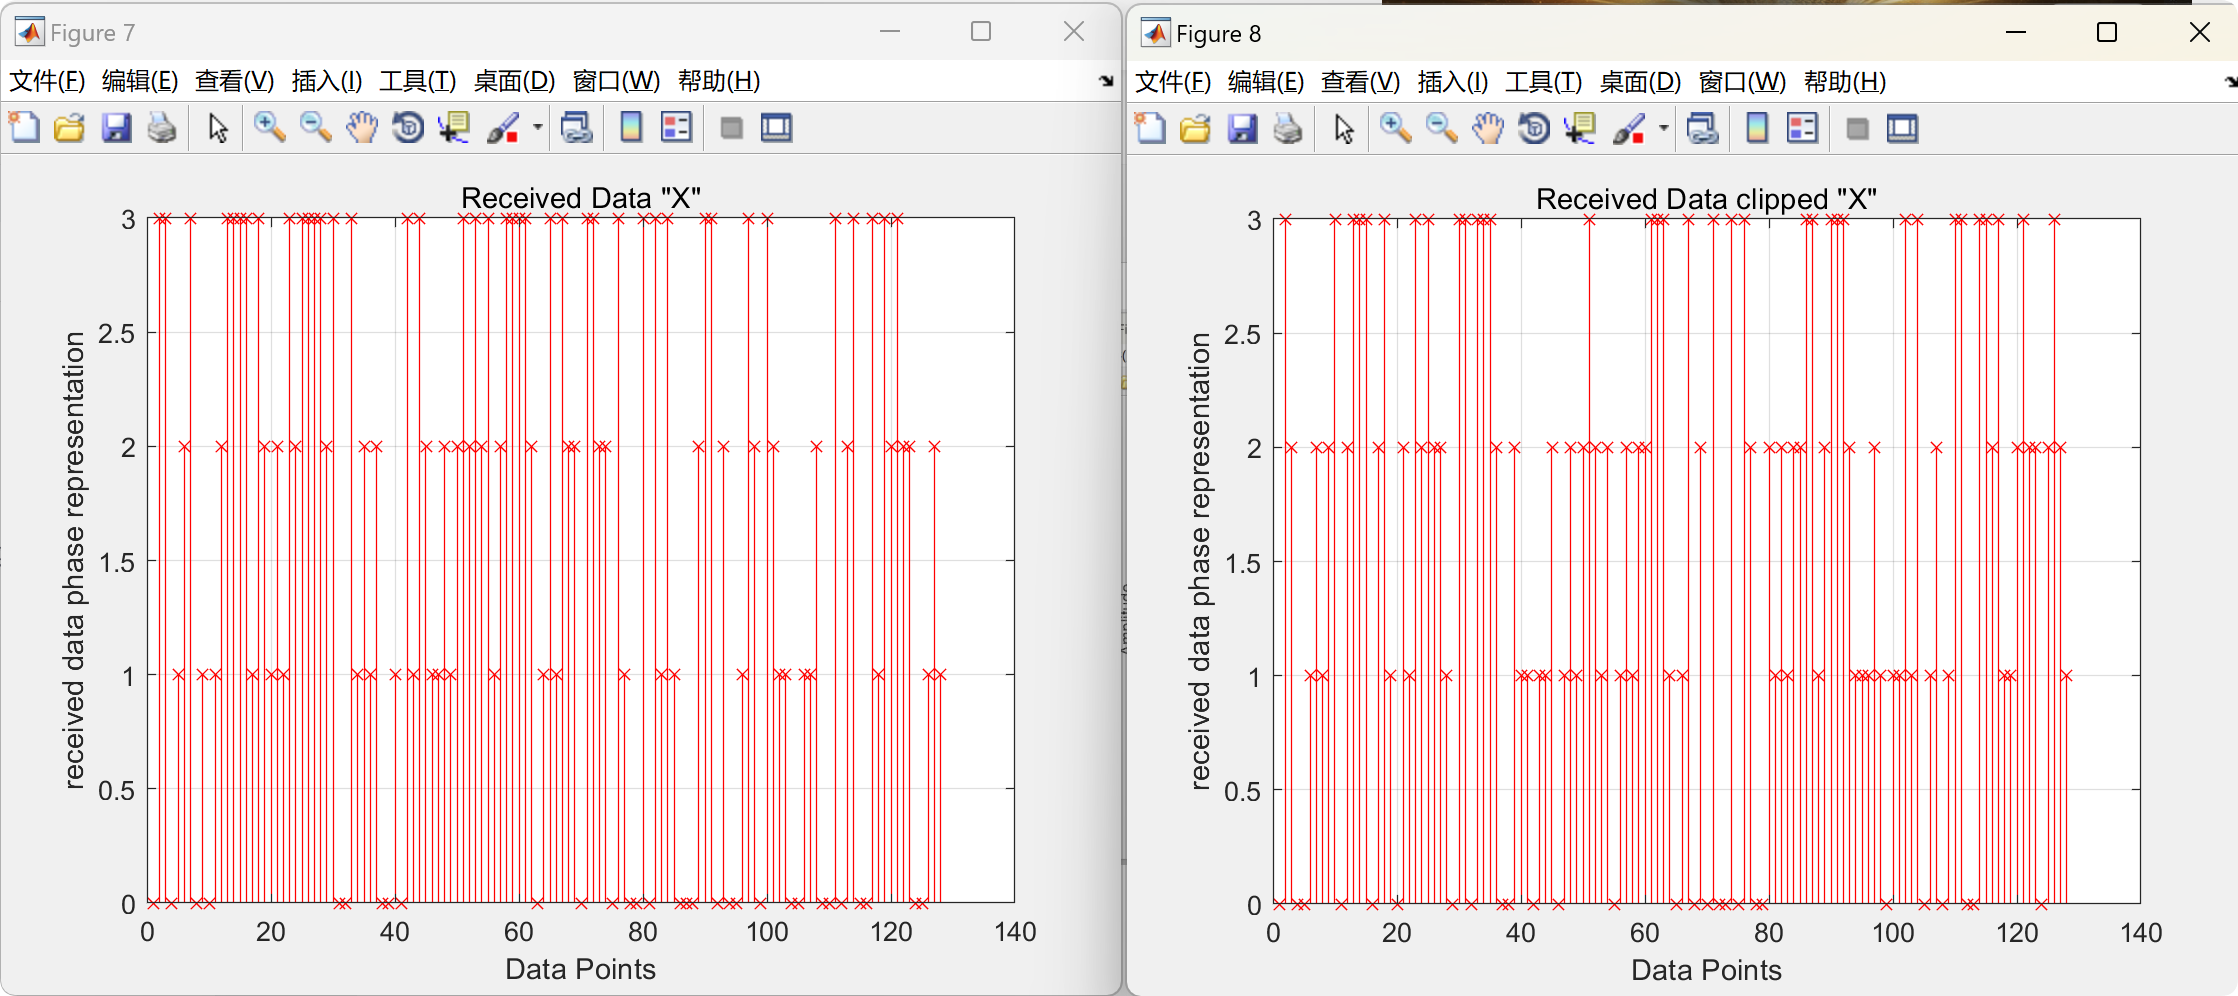The height and width of the screenshot is (996, 2238).
Task: Open 帮助(H) menu in Figure 7
Action: click(x=719, y=81)
